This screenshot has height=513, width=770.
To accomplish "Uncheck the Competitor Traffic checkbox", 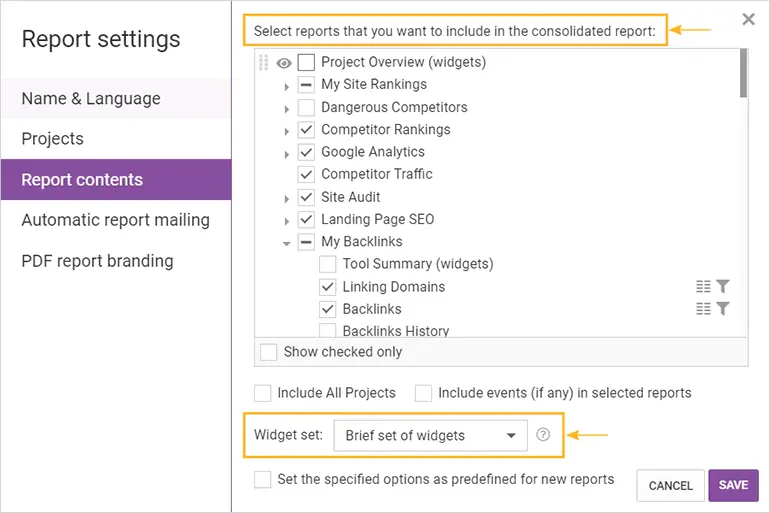I will (x=306, y=174).
